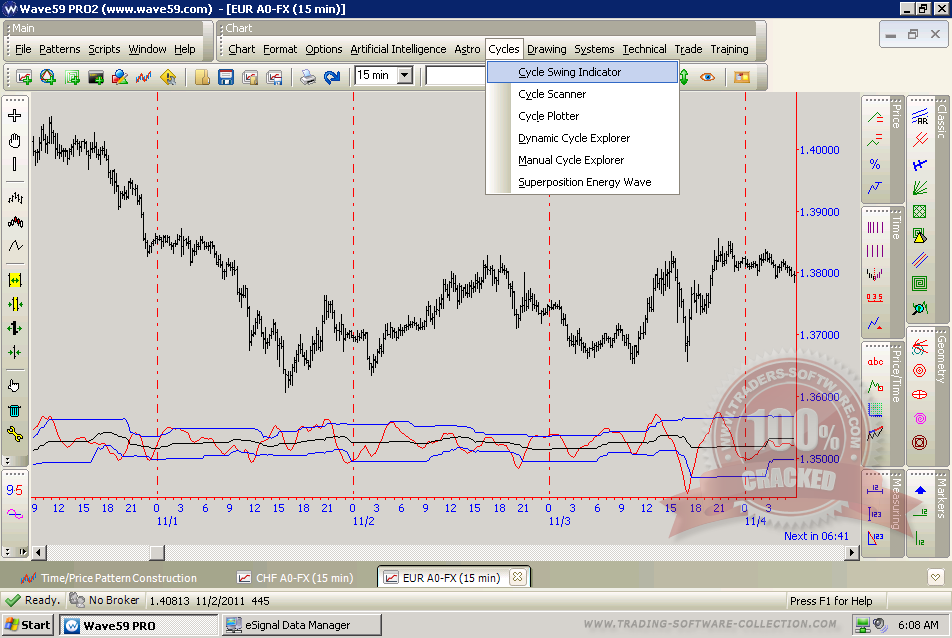Open eSignal Data Manager from taskbar
Screen dimensions: 952x638
(300, 625)
